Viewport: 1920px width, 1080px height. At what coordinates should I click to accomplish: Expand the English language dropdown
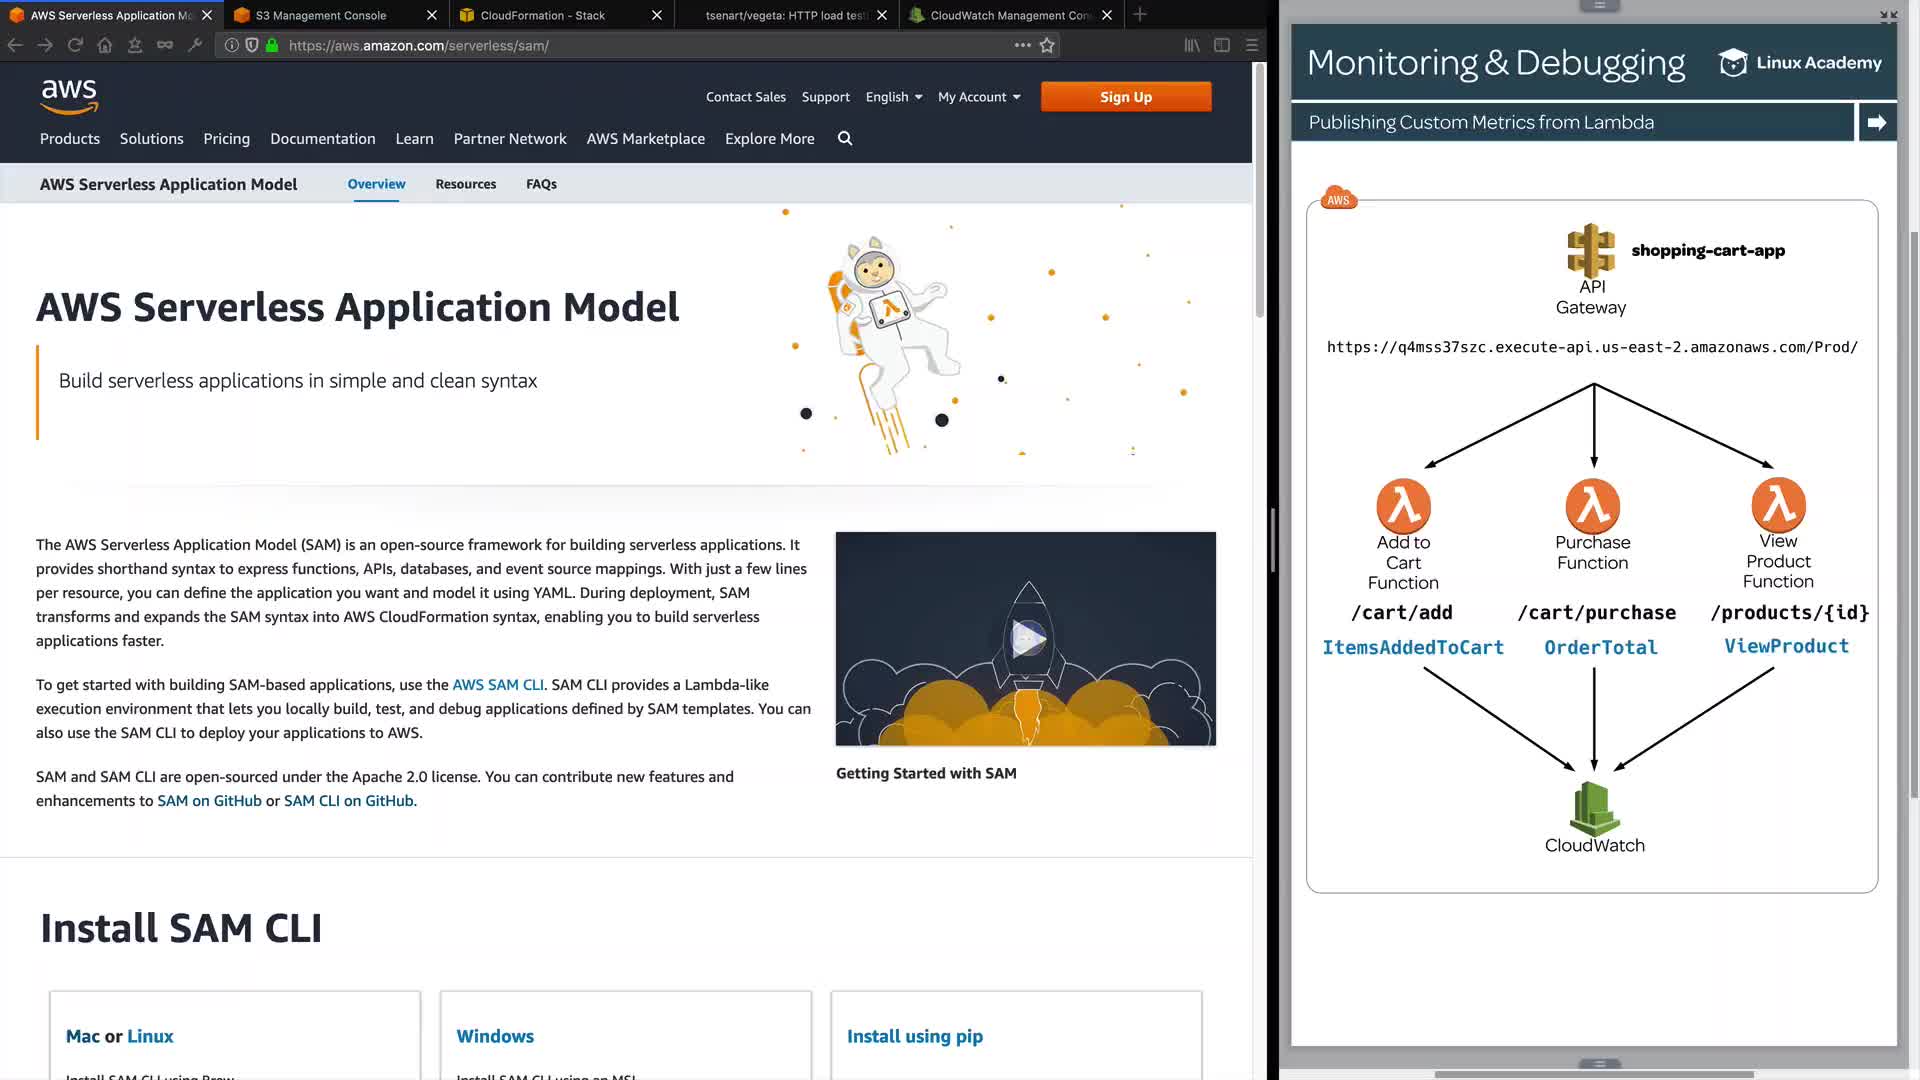[x=893, y=97]
